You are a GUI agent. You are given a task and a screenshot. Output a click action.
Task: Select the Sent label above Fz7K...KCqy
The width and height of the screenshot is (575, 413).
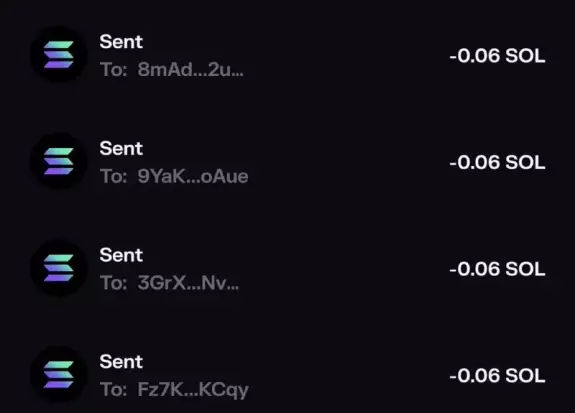pos(121,362)
